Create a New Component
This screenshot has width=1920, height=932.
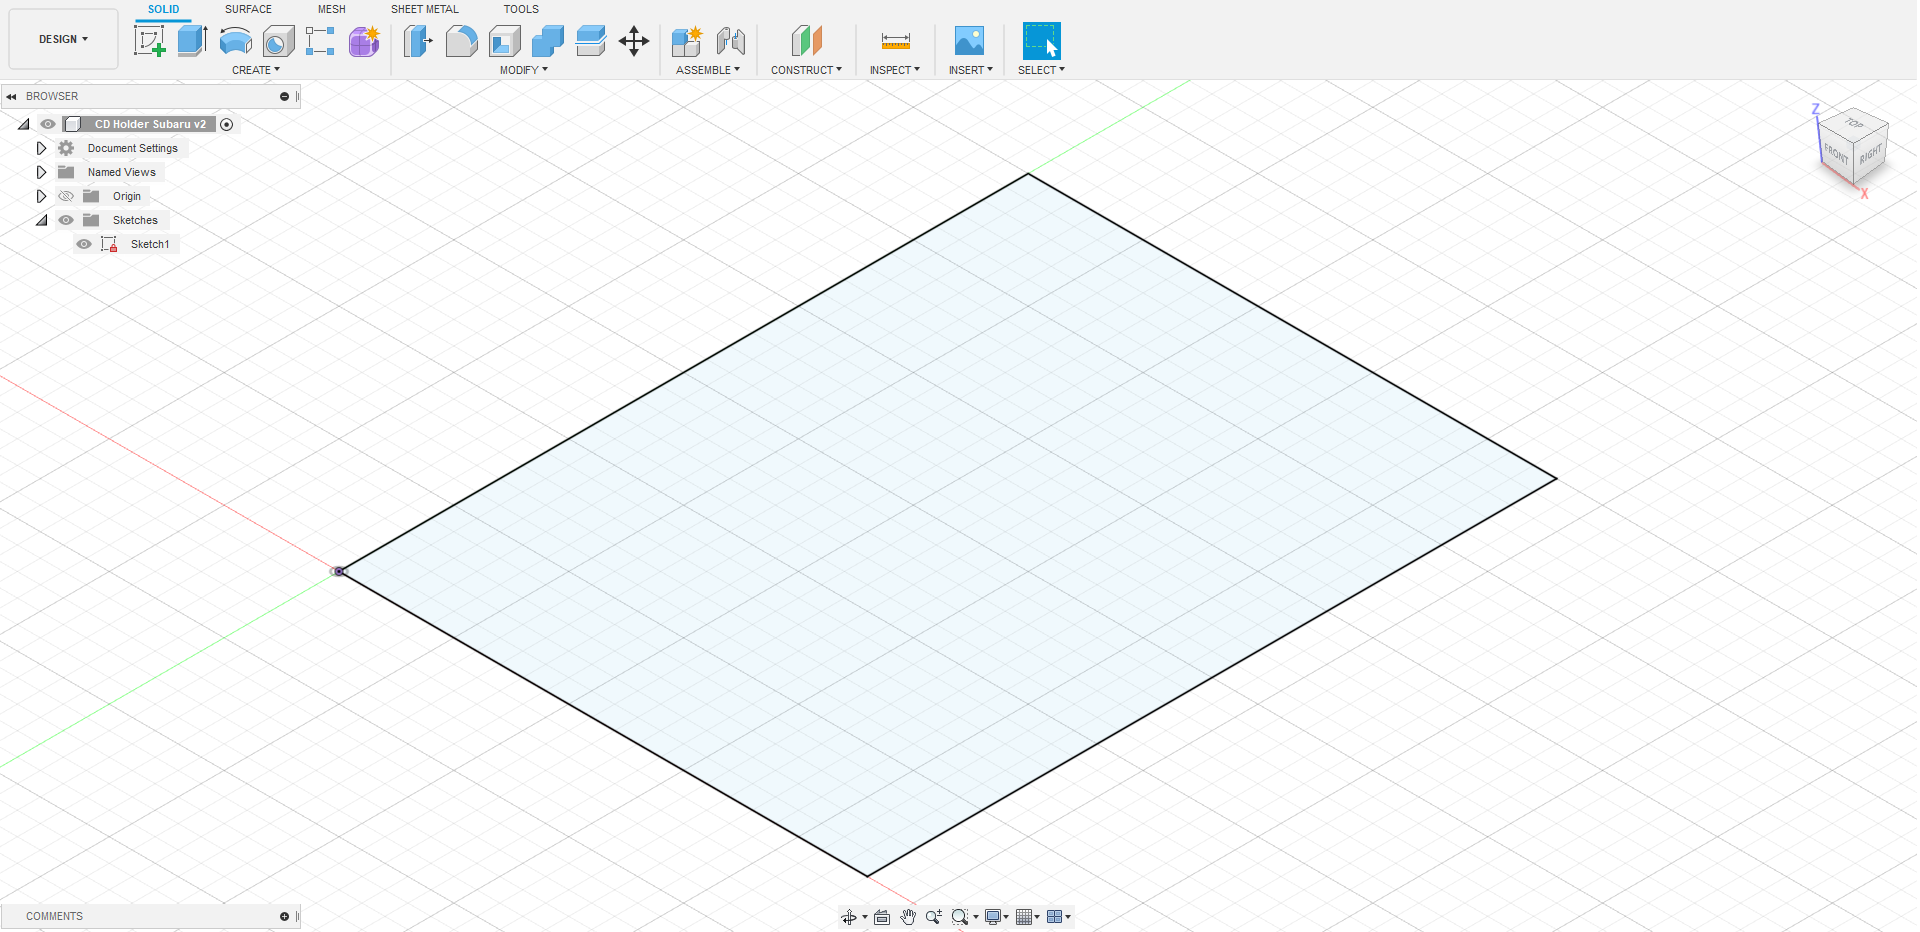click(x=687, y=41)
